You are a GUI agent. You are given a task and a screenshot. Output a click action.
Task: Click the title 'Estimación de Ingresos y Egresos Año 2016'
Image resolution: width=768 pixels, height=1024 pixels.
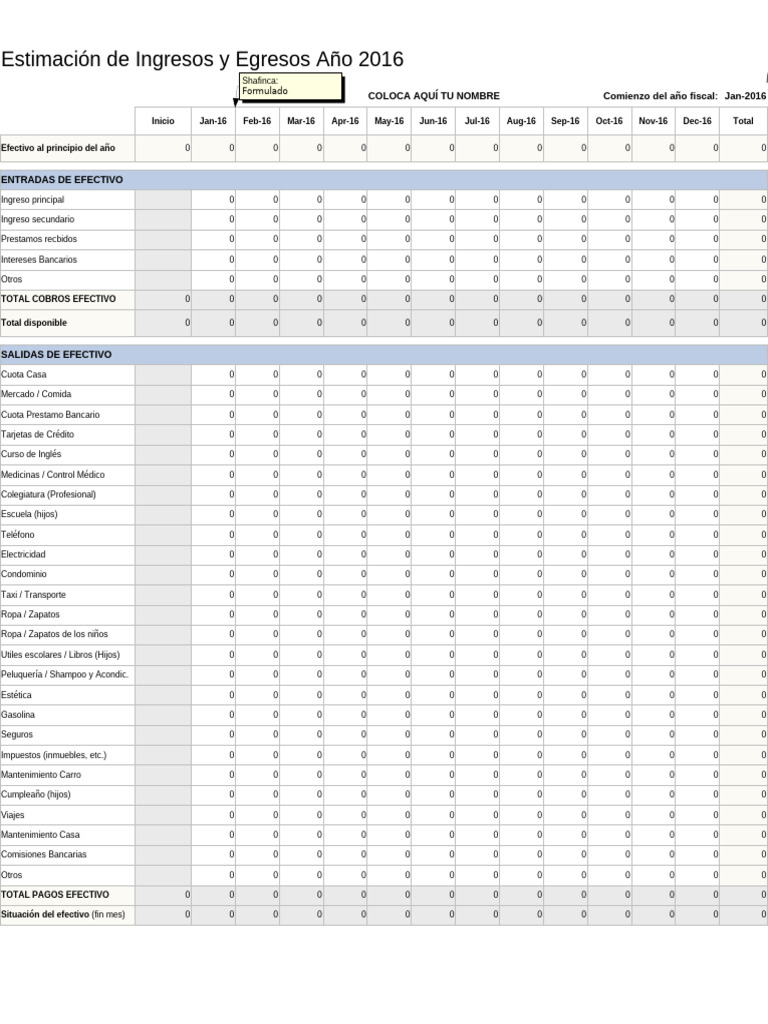point(202,59)
